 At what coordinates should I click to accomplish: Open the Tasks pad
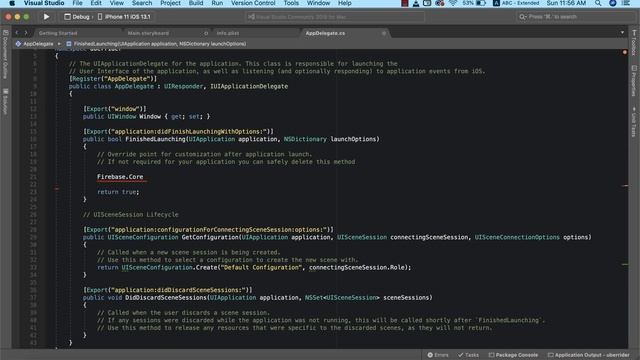pyautogui.click(x=468, y=355)
